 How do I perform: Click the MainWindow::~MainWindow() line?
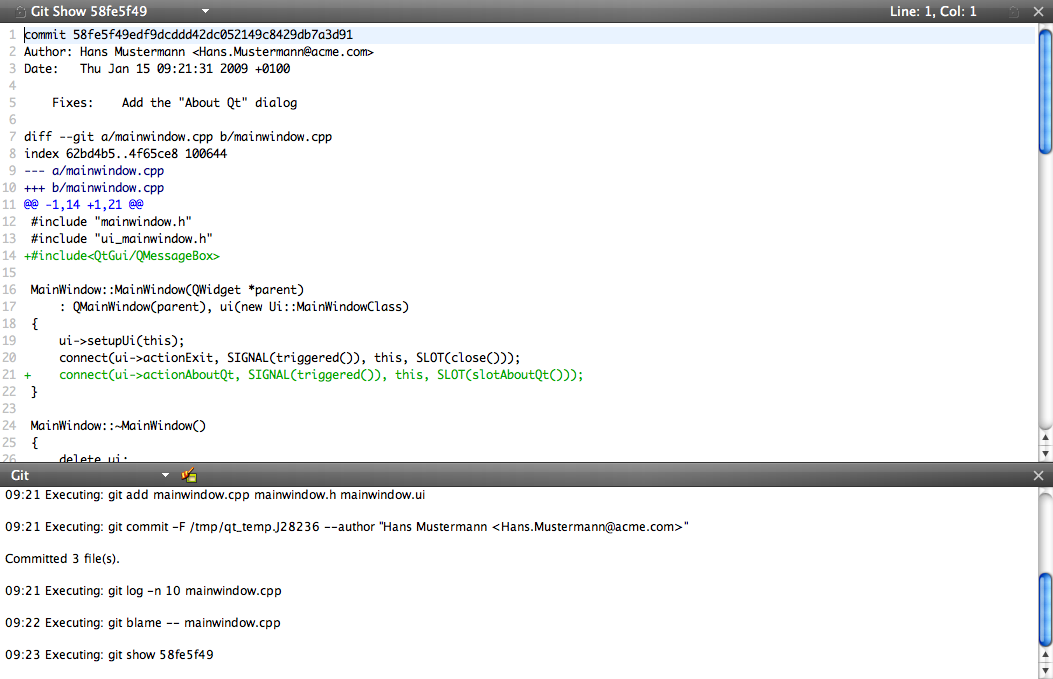tap(118, 426)
